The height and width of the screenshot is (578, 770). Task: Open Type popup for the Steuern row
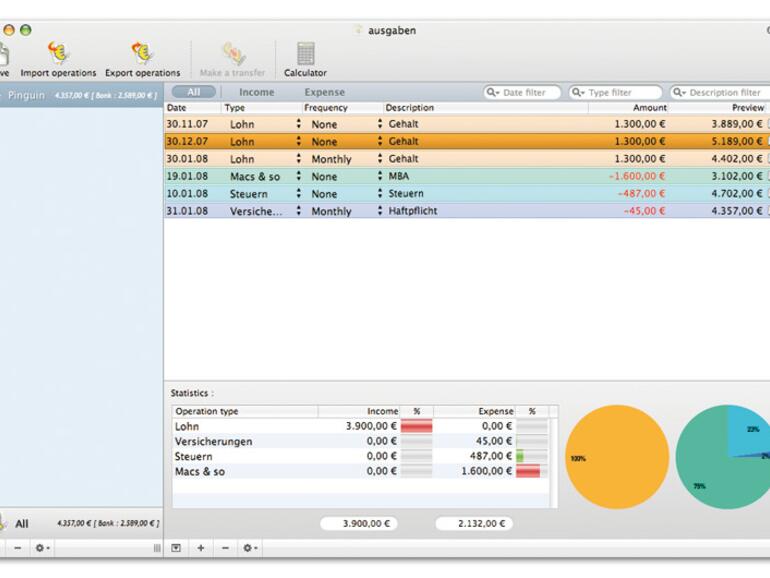coord(298,194)
